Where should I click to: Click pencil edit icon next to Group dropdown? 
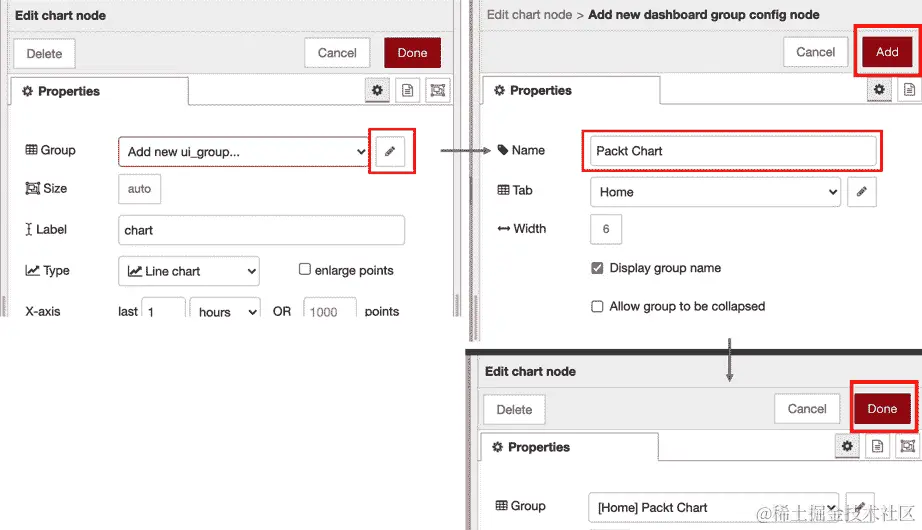[x=390, y=151]
